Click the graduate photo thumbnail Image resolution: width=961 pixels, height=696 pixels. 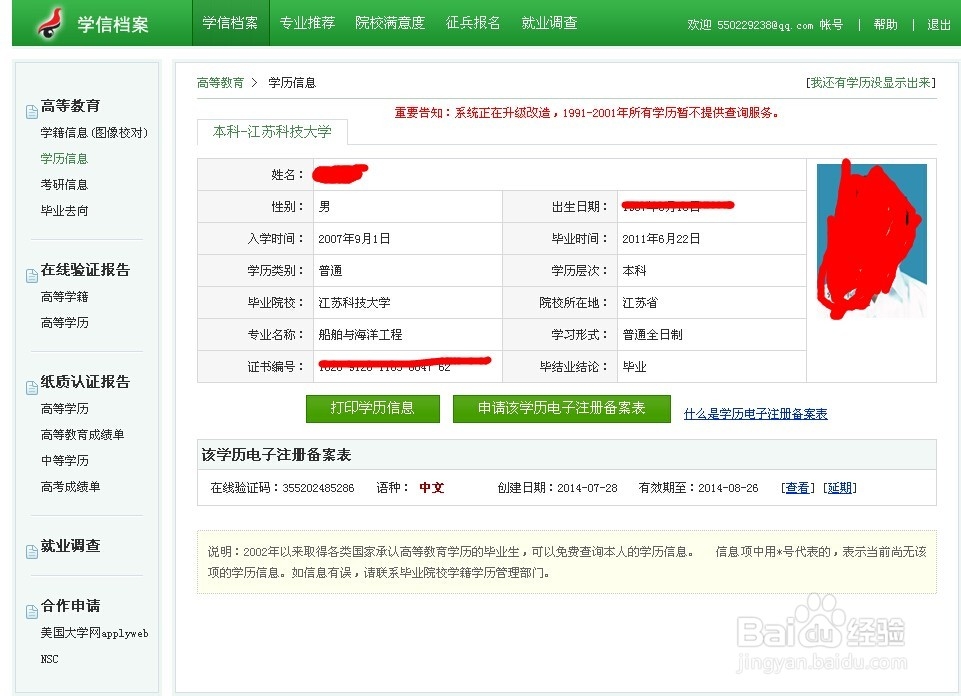pyautogui.click(x=872, y=240)
